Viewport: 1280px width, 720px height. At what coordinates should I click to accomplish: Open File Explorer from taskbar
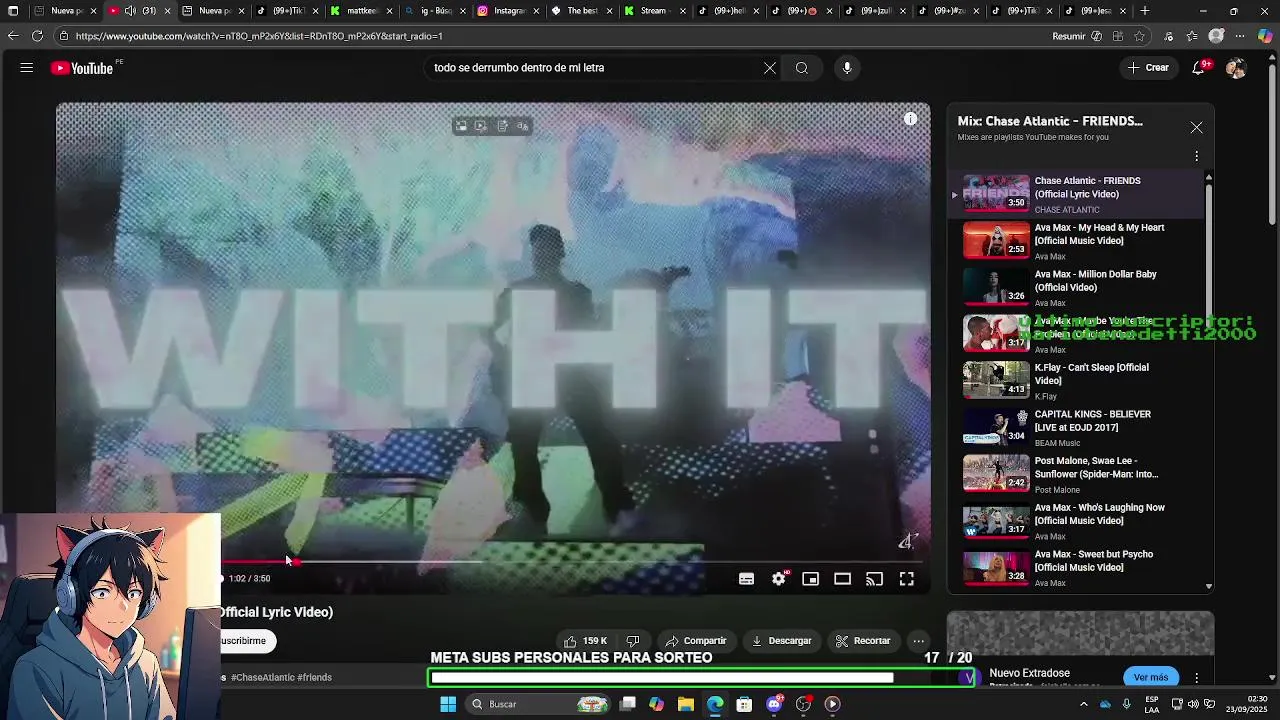686,704
